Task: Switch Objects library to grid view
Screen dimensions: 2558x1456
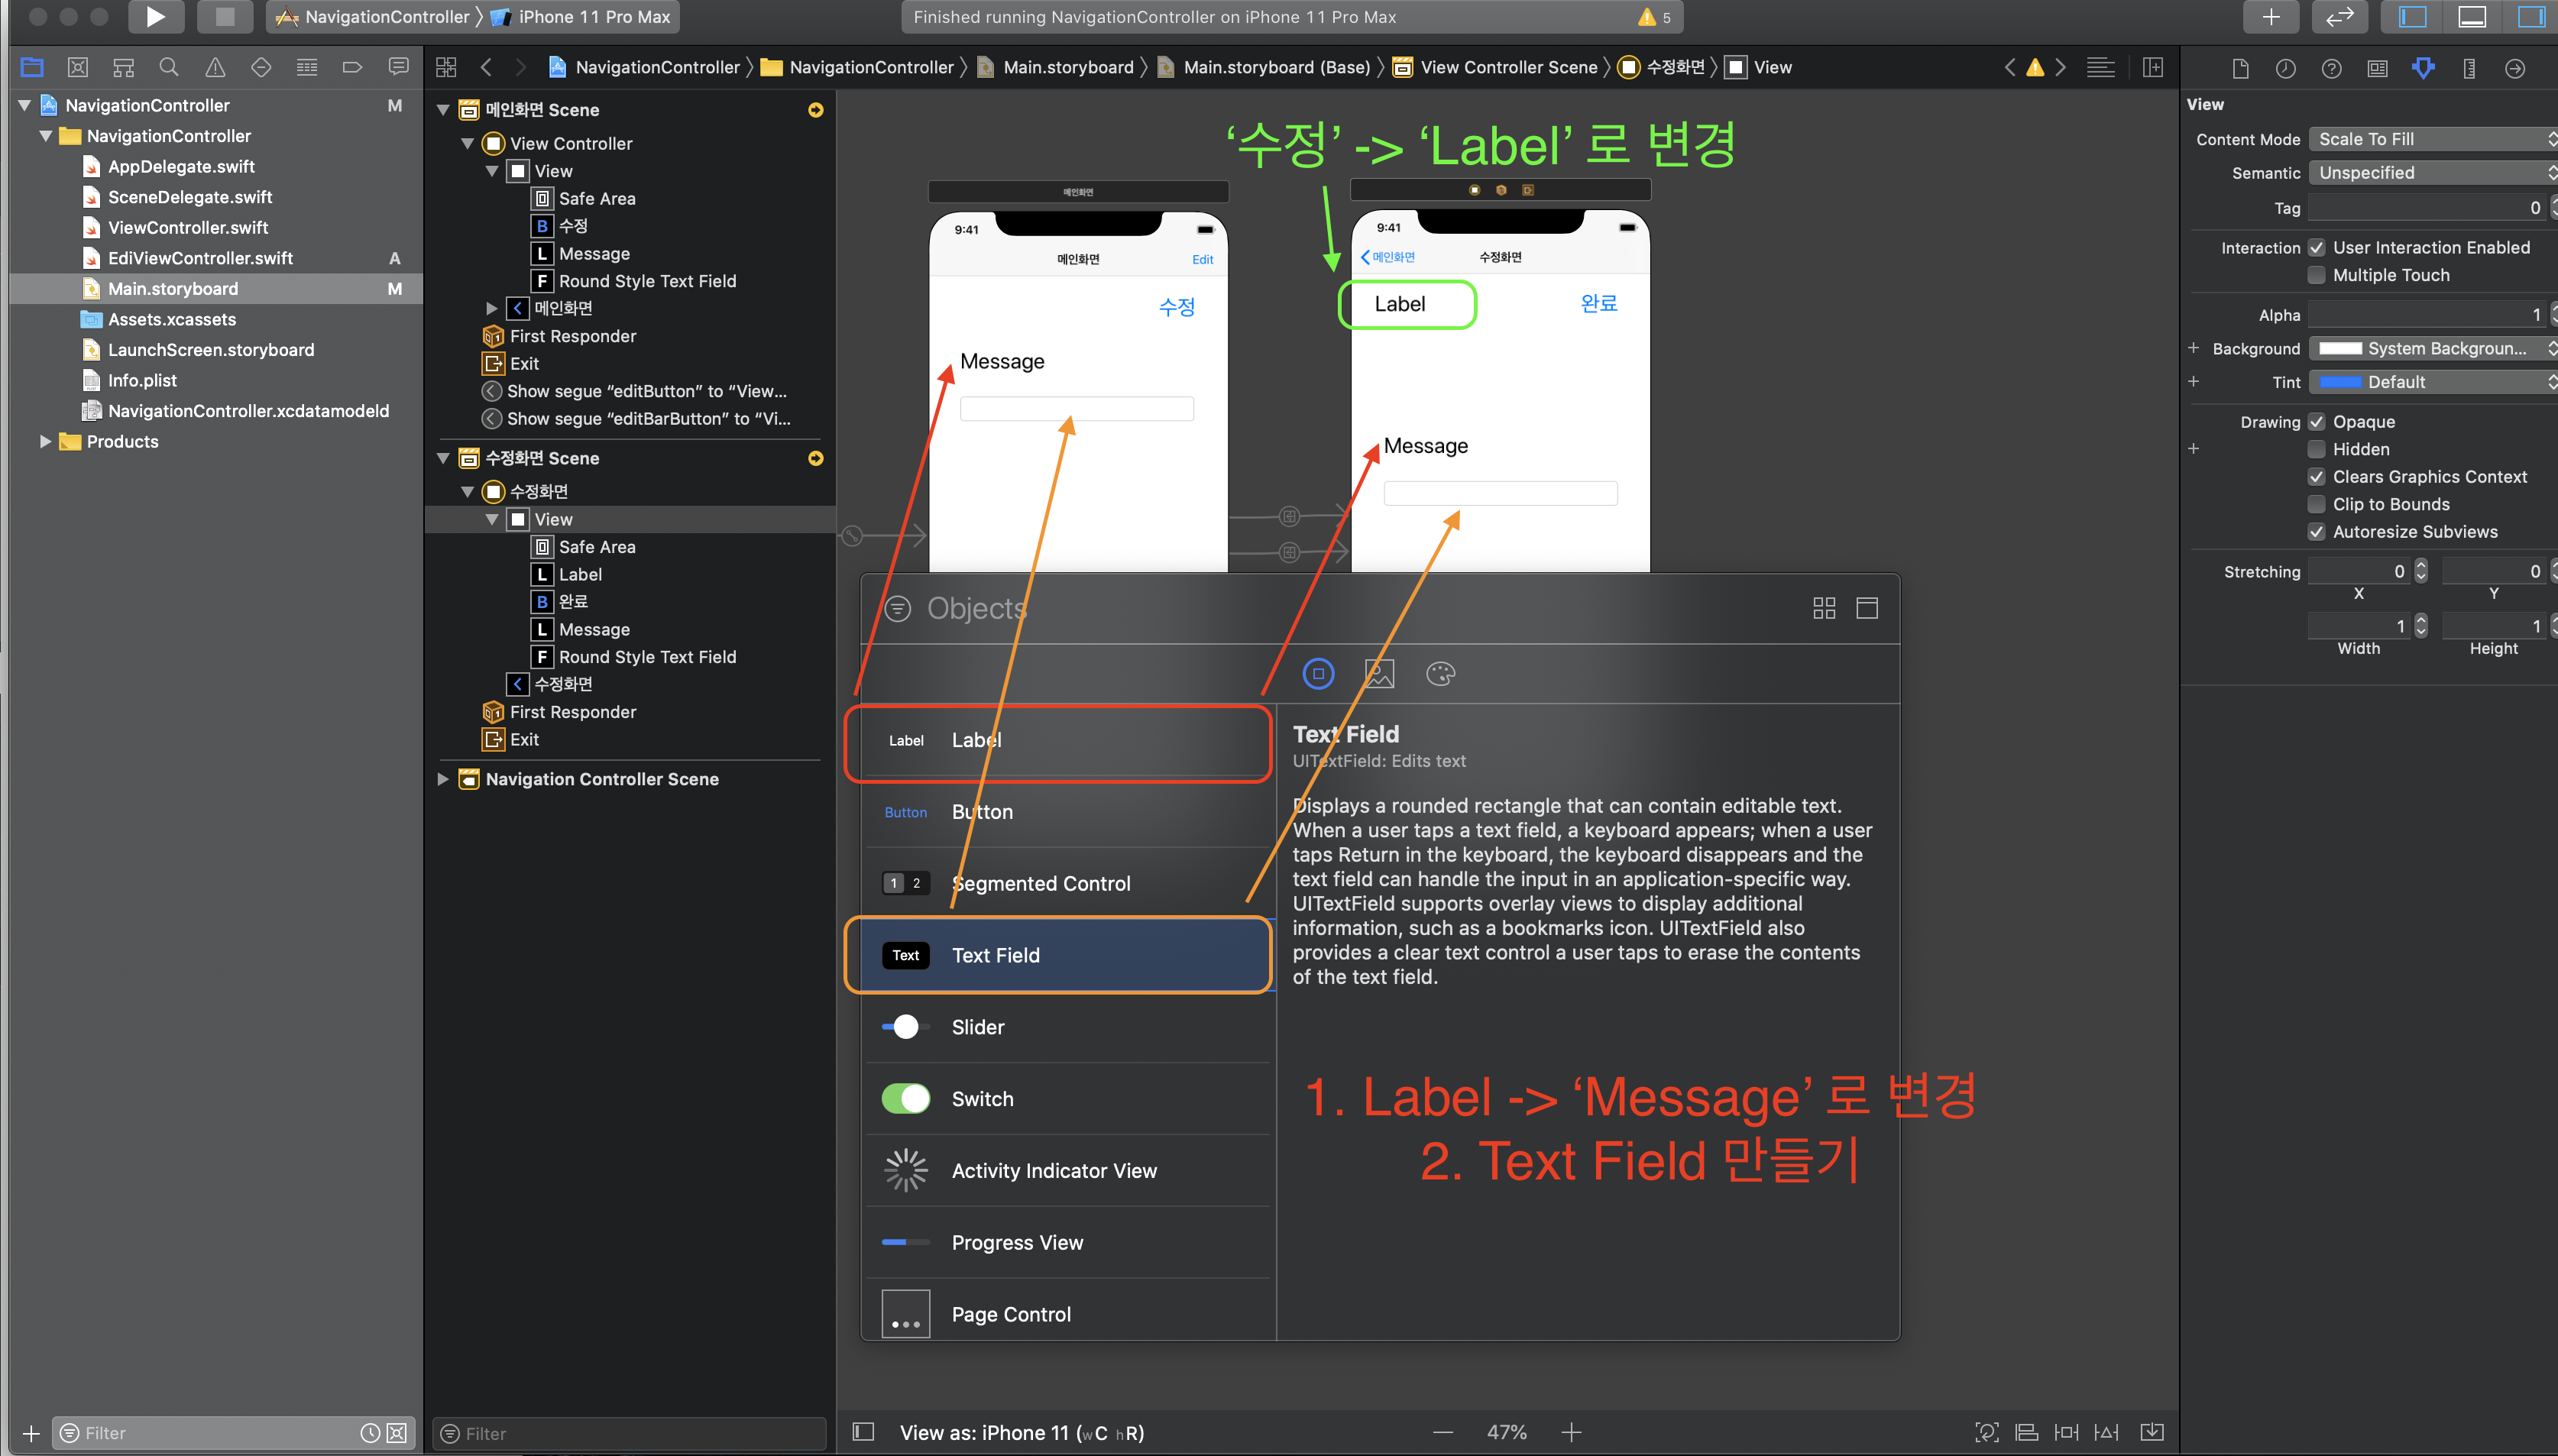Action: pyautogui.click(x=1824, y=608)
